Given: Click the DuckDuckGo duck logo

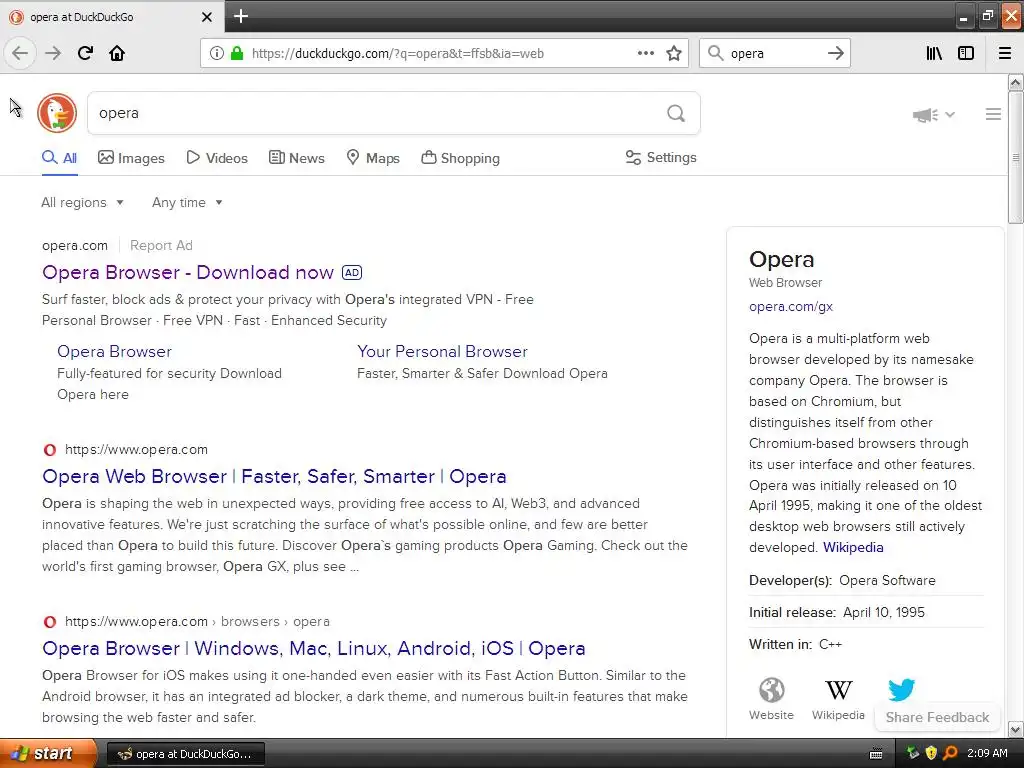Looking at the screenshot, I should point(57,113).
